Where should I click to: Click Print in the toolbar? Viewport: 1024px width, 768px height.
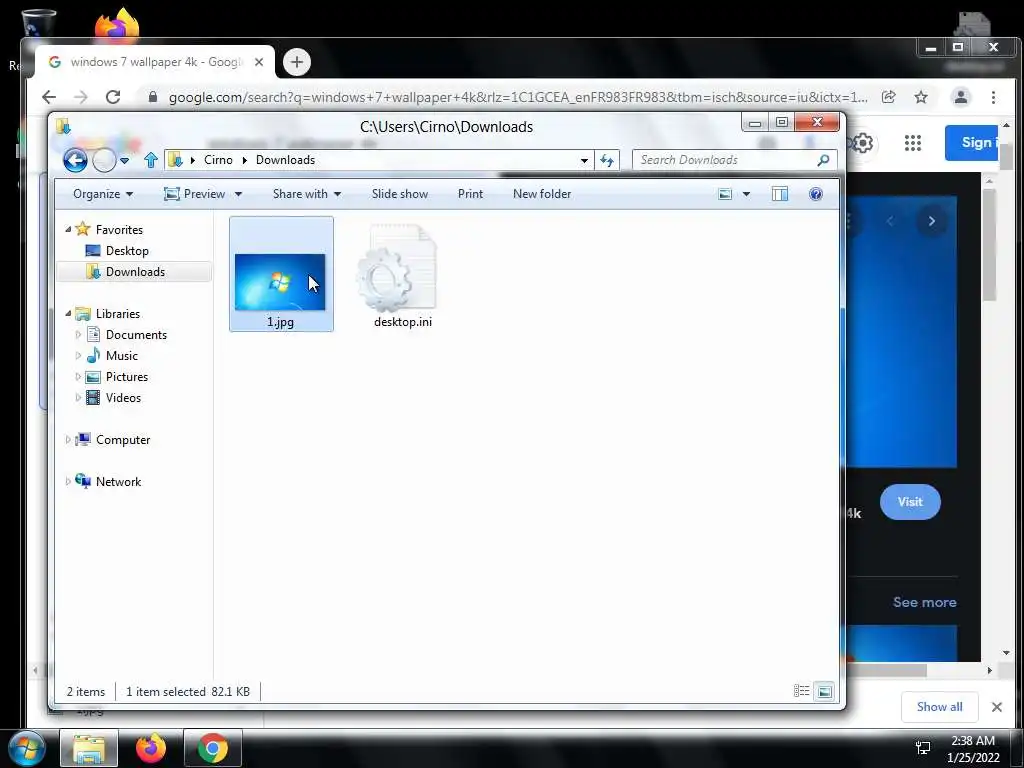tap(470, 194)
